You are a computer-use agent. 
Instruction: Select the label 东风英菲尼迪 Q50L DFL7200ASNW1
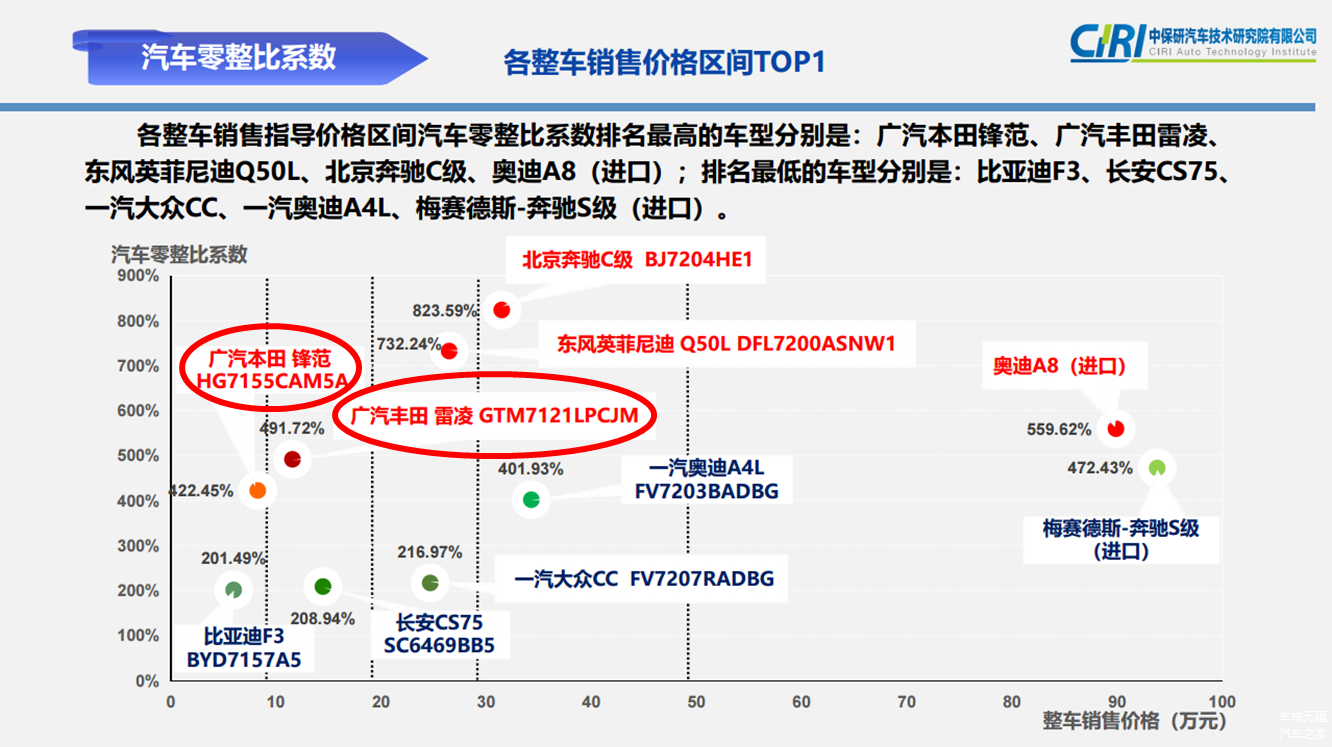point(726,344)
